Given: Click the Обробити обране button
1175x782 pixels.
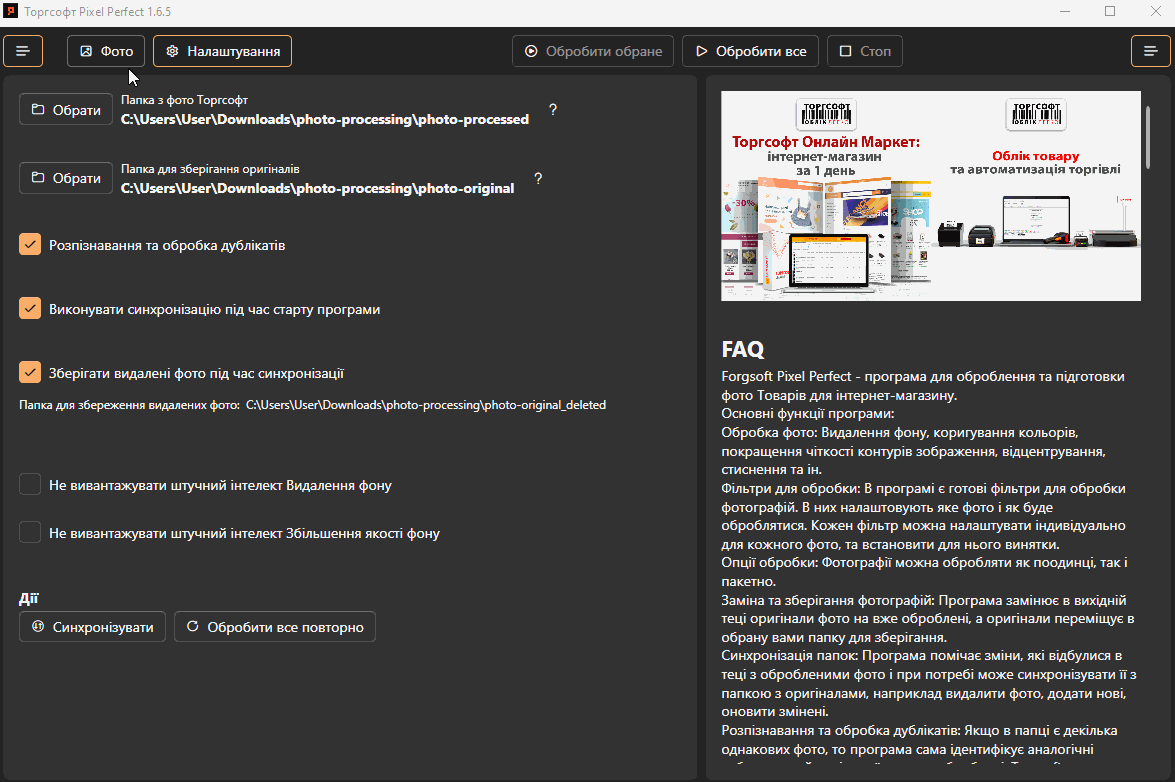Looking at the screenshot, I should (x=593, y=51).
